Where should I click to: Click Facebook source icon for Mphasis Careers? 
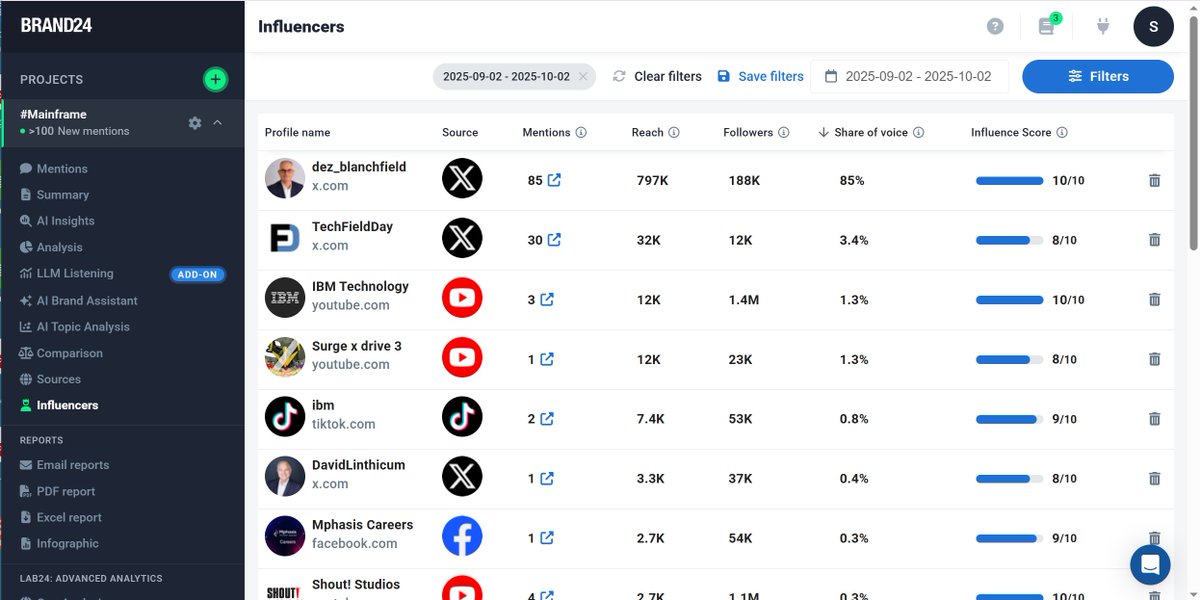coord(462,536)
